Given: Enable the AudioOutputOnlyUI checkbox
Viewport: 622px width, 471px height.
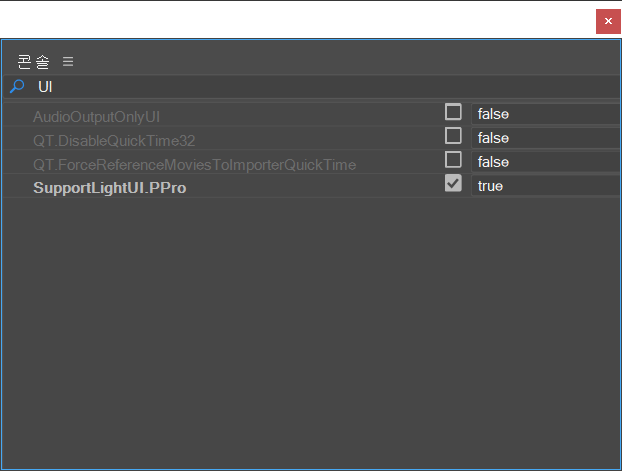Looking at the screenshot, I should (453, 112).
